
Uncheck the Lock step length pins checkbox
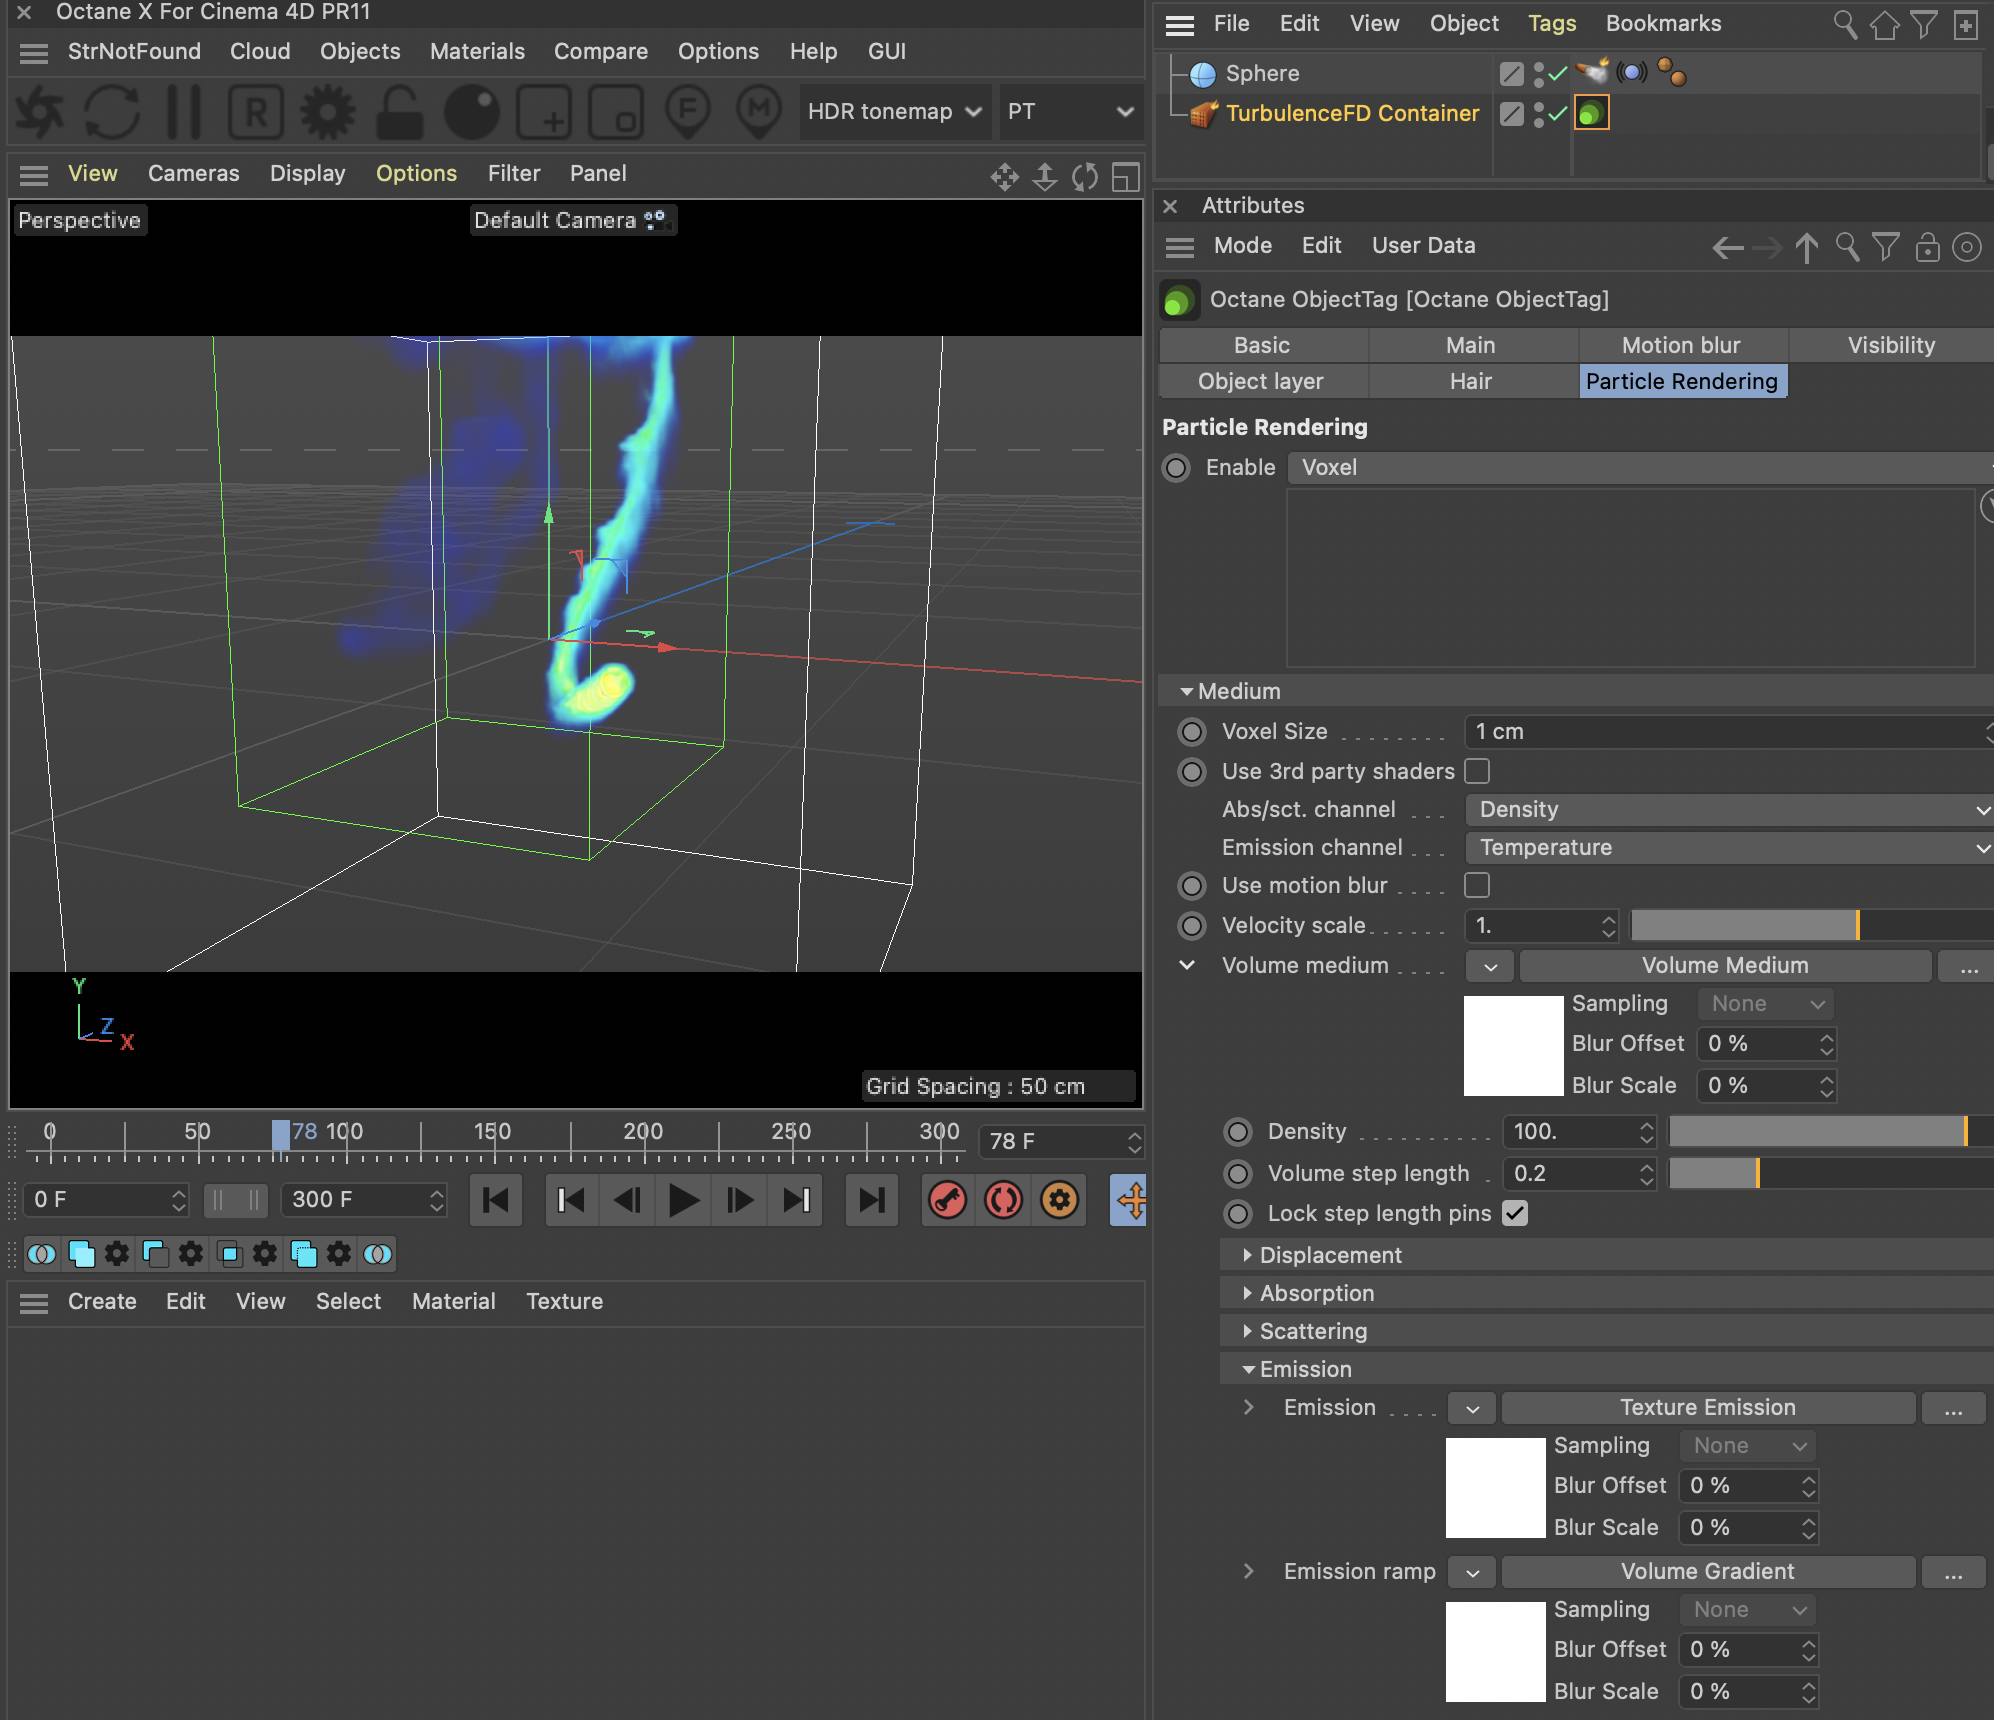pyautogui.click(x=1515, y=1213)
